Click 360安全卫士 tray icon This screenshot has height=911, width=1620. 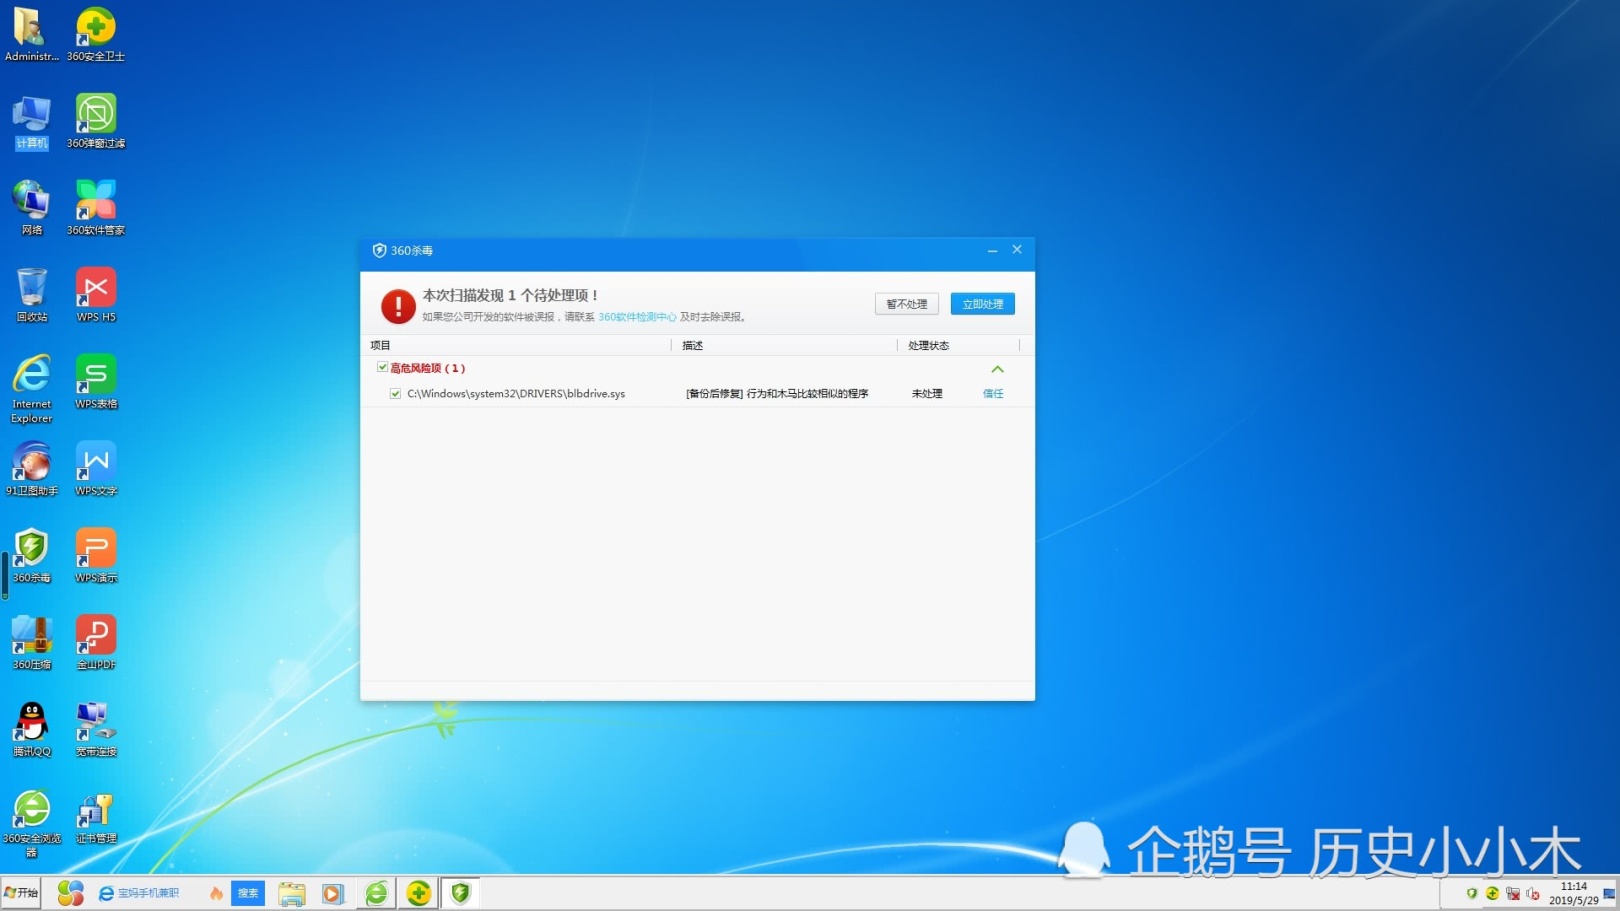point(1492,893)
